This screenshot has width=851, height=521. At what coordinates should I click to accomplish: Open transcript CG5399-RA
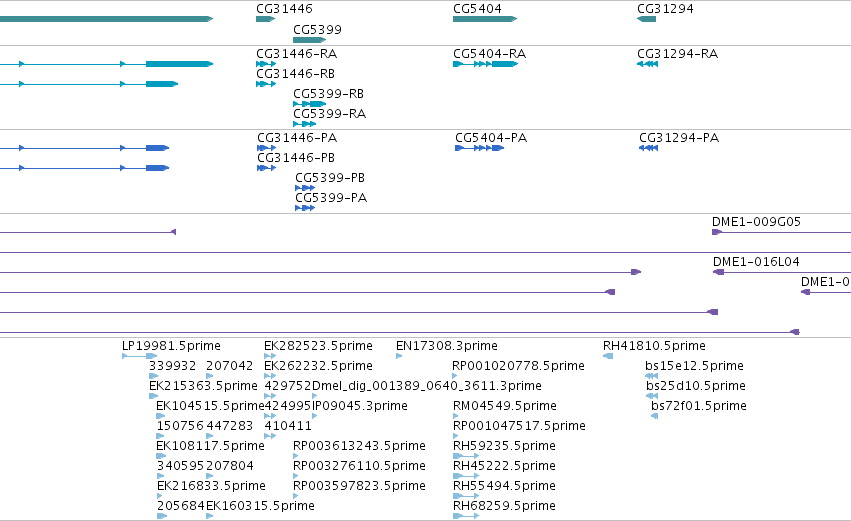coord(329,114)
